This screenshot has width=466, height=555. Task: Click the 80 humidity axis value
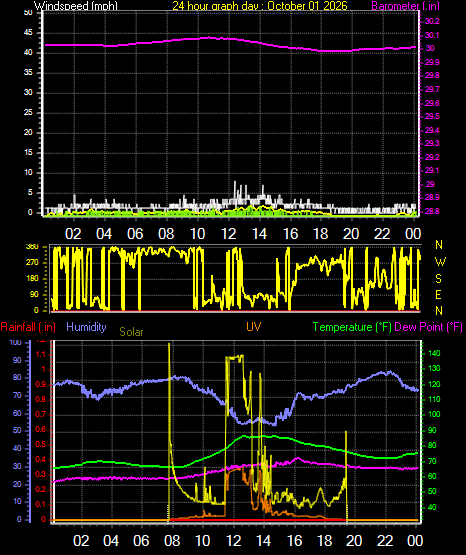coord(17,377)
